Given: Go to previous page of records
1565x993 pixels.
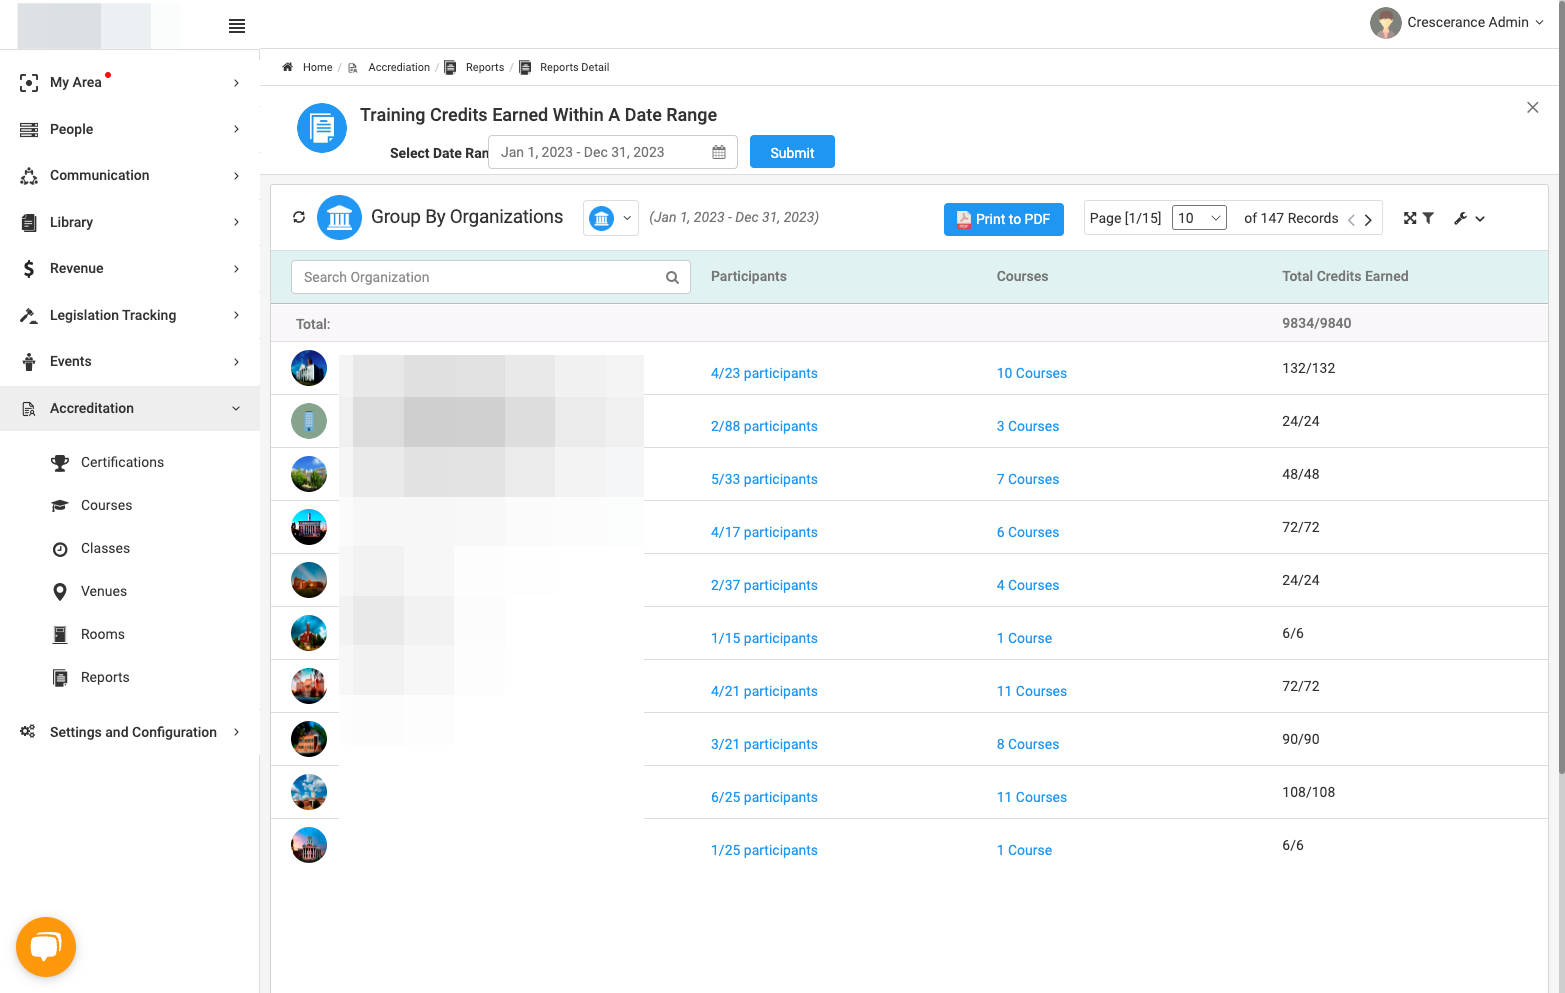Looking at the screenshot, I should tap(1351, 219).
